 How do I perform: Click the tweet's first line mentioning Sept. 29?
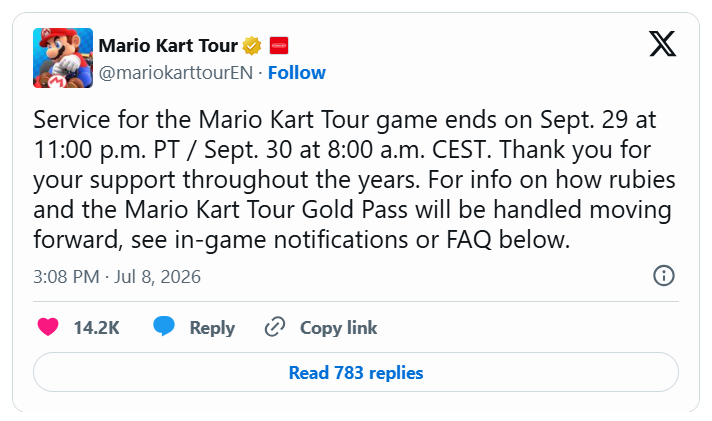[x=345, y=120]
